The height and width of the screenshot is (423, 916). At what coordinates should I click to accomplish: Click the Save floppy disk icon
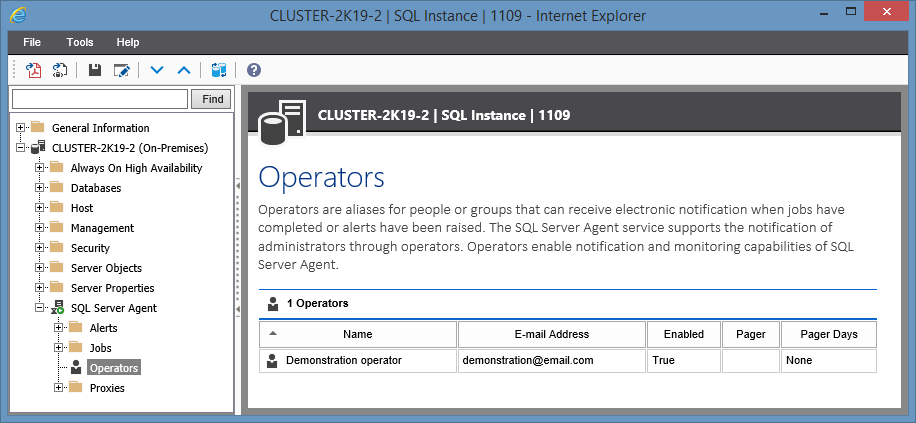pyautogui.click(x=95, y=70)
